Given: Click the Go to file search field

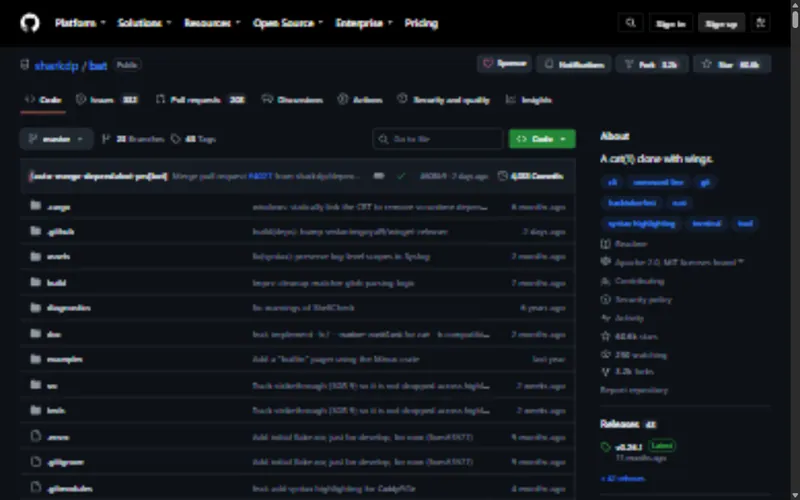Looking at the screenshot, I should [438, 139].
